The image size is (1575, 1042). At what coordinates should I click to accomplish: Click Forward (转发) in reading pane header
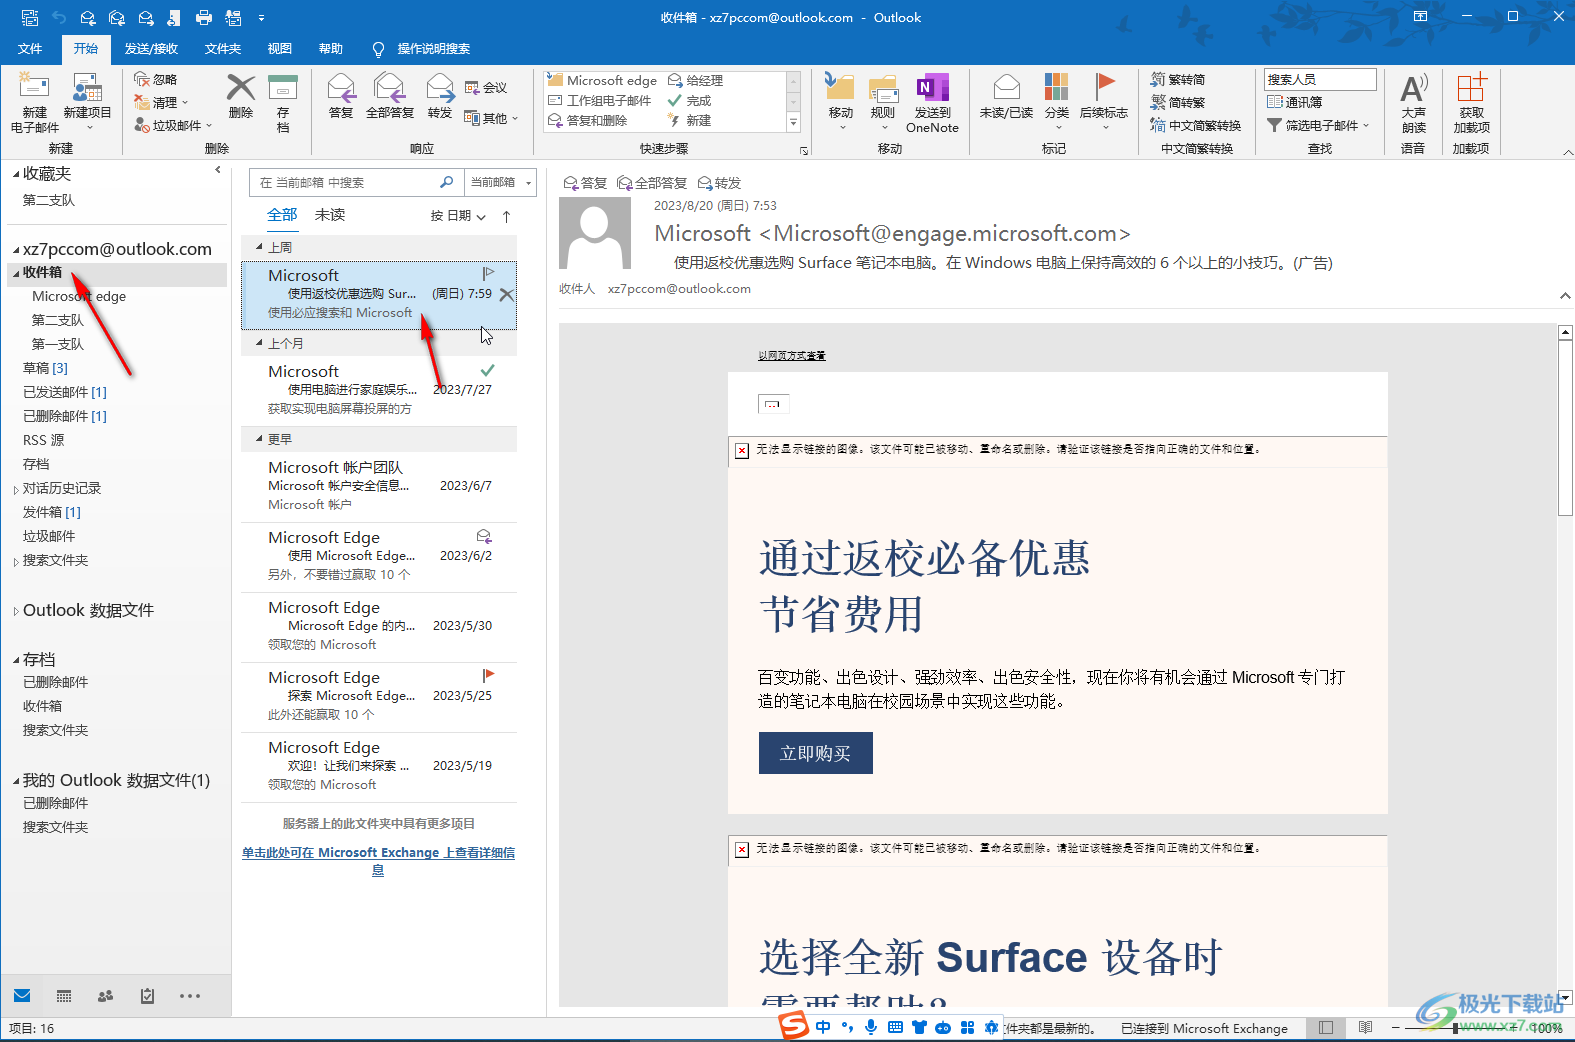coord(719,183)
